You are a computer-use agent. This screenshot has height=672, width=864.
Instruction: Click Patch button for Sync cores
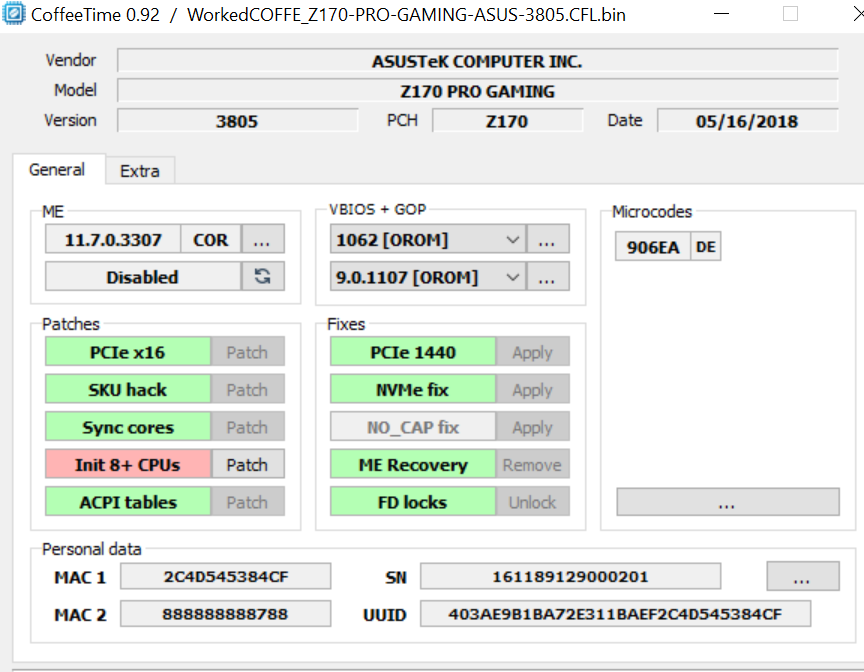[x=247, y=426]
